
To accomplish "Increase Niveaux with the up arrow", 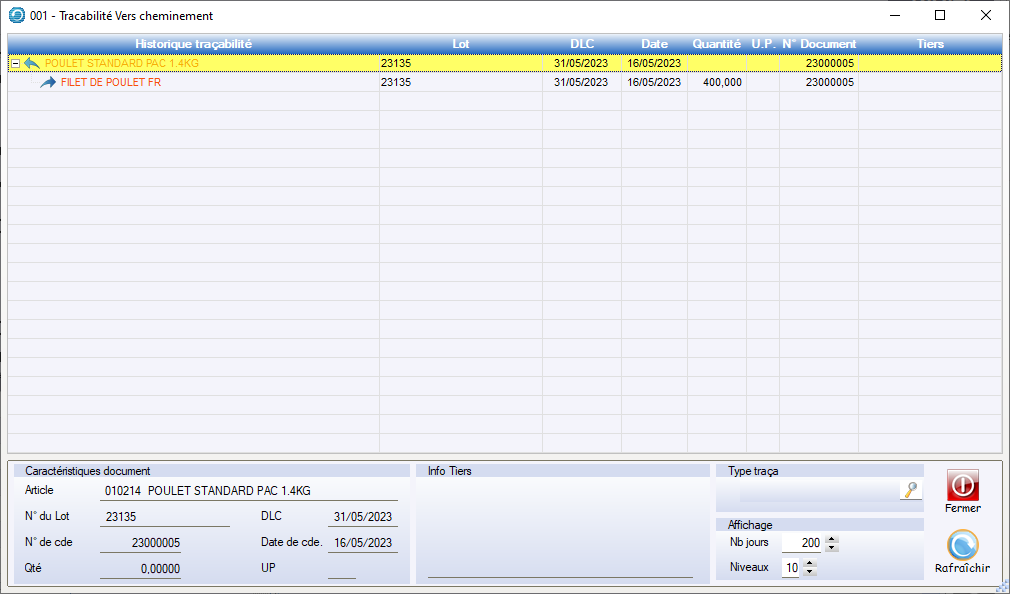I will tap(809, 563).
